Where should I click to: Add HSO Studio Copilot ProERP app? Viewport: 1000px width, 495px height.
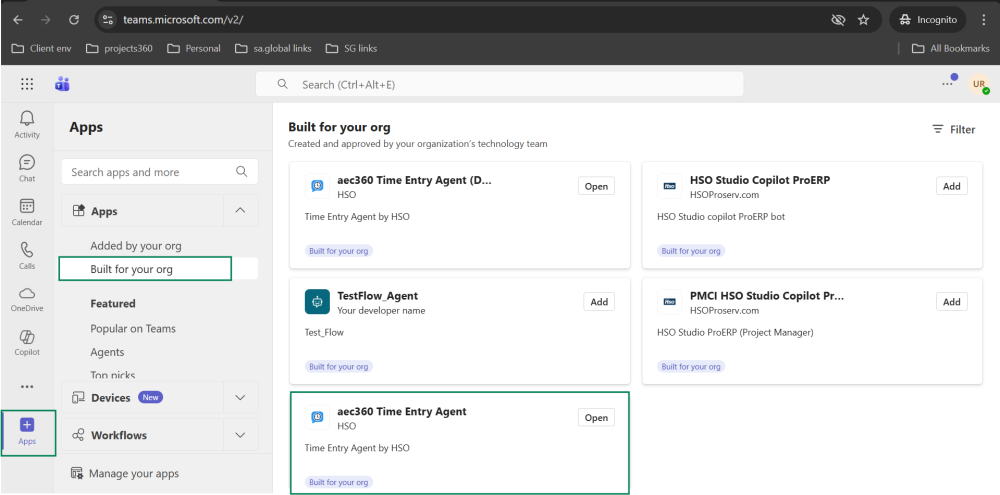[x=951, y=186]
